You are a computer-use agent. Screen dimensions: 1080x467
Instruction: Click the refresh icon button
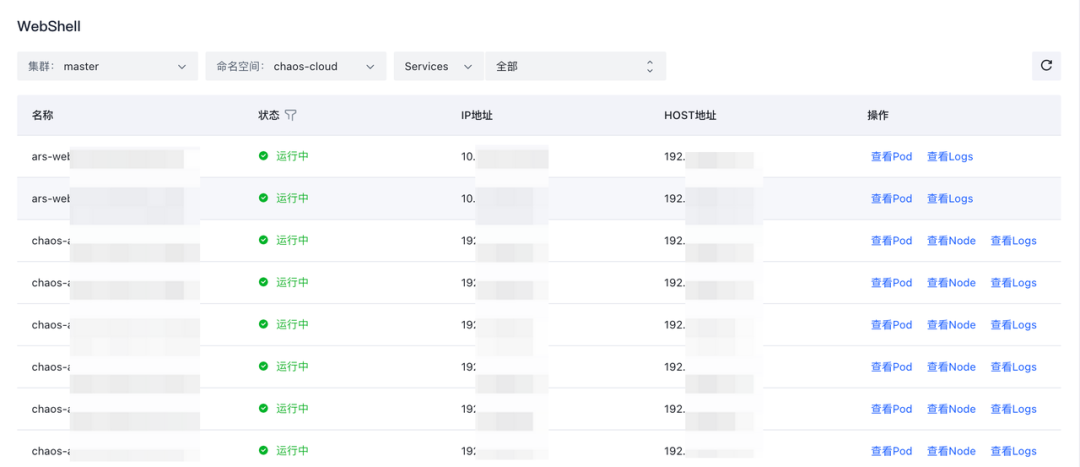tap(1046, 66)
